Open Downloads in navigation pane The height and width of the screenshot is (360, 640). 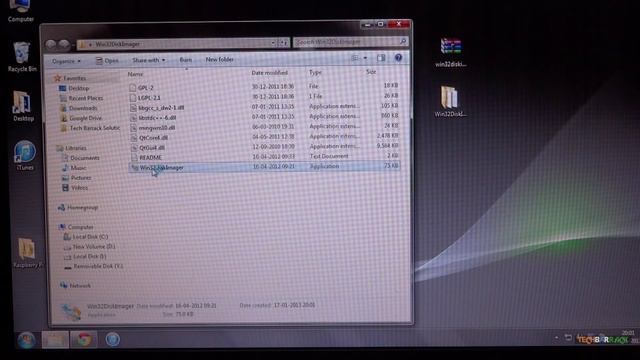pos(79,108)
